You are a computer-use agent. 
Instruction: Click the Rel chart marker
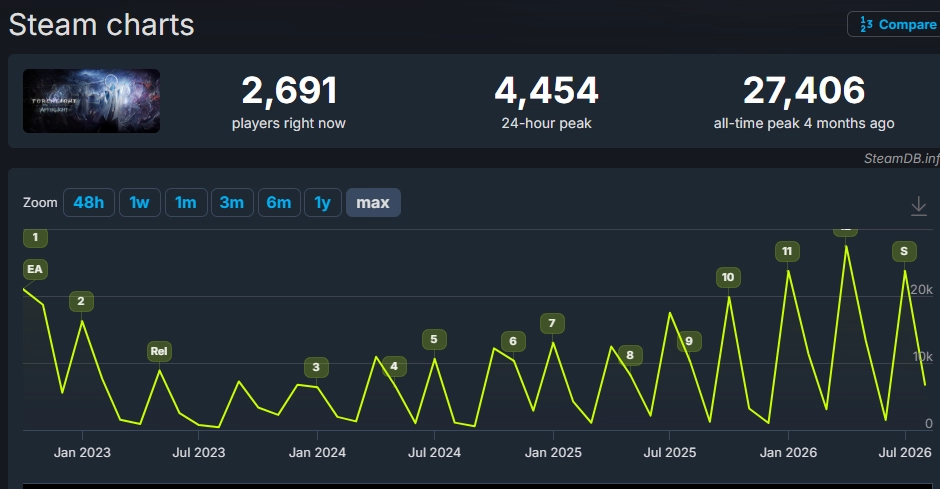click(x=159, y=351)
